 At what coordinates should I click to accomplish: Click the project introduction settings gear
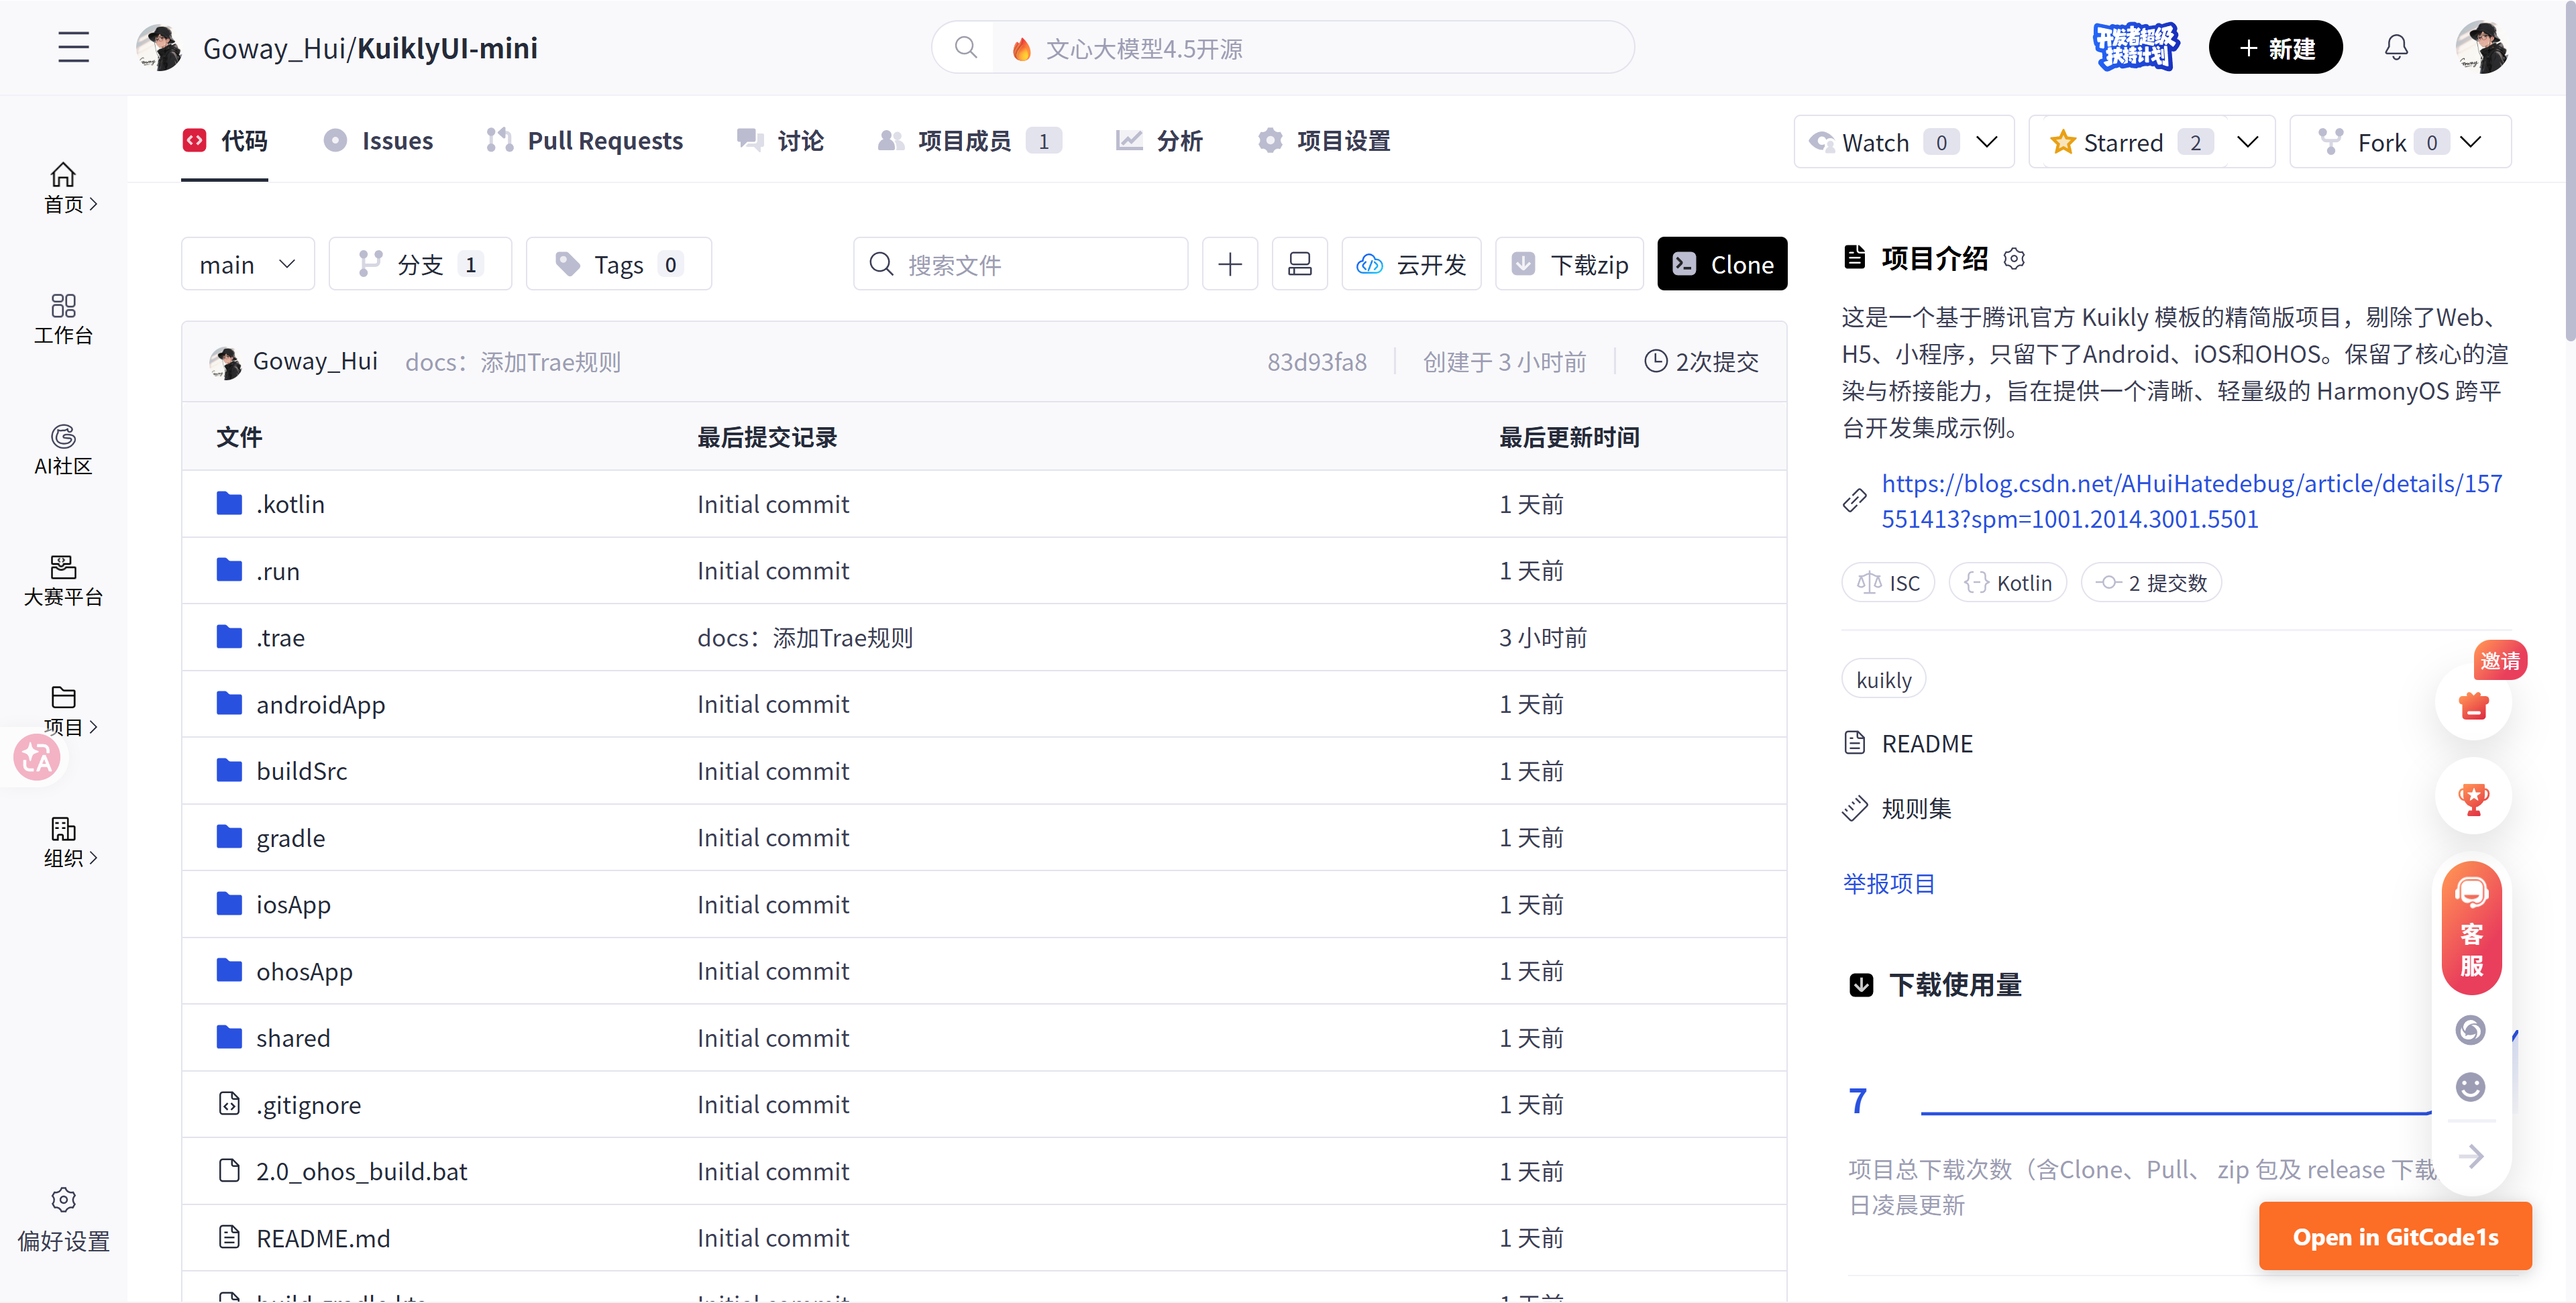pyautogui.click(x=2014, y=259)
